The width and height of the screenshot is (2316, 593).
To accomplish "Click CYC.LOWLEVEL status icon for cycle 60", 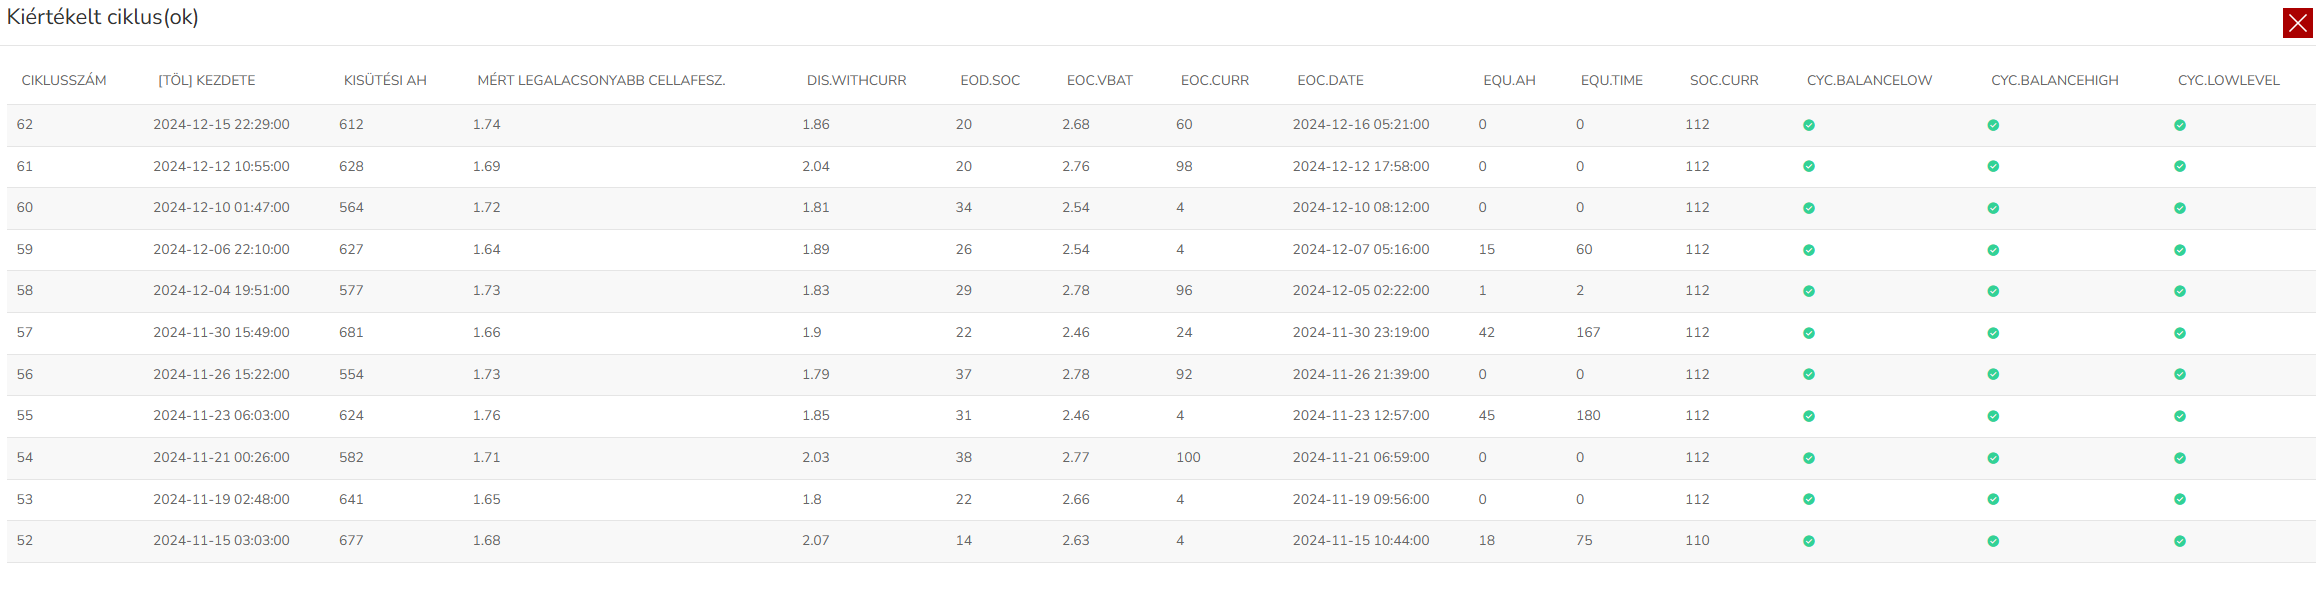I will click(2180, 208).
